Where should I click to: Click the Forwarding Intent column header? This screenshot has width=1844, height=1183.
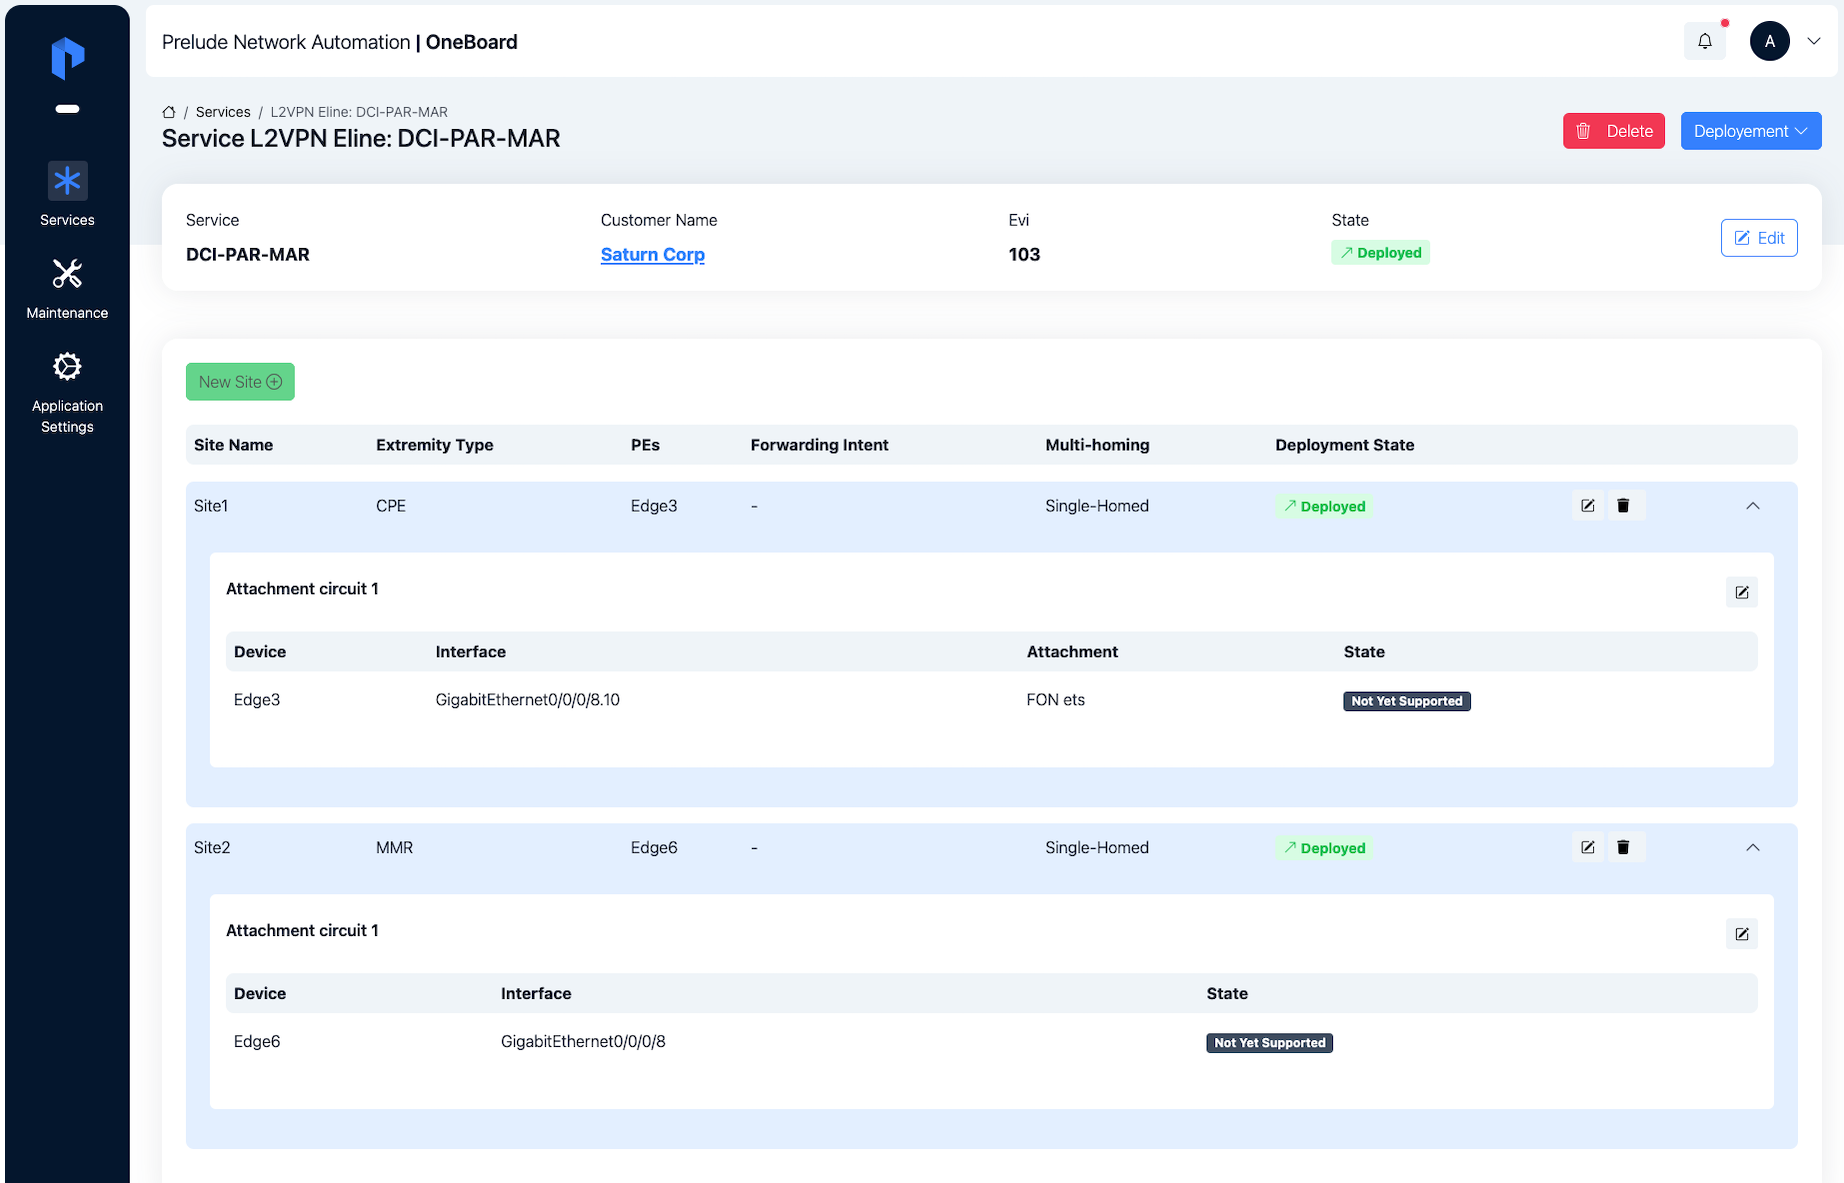(x=820, y=445)
